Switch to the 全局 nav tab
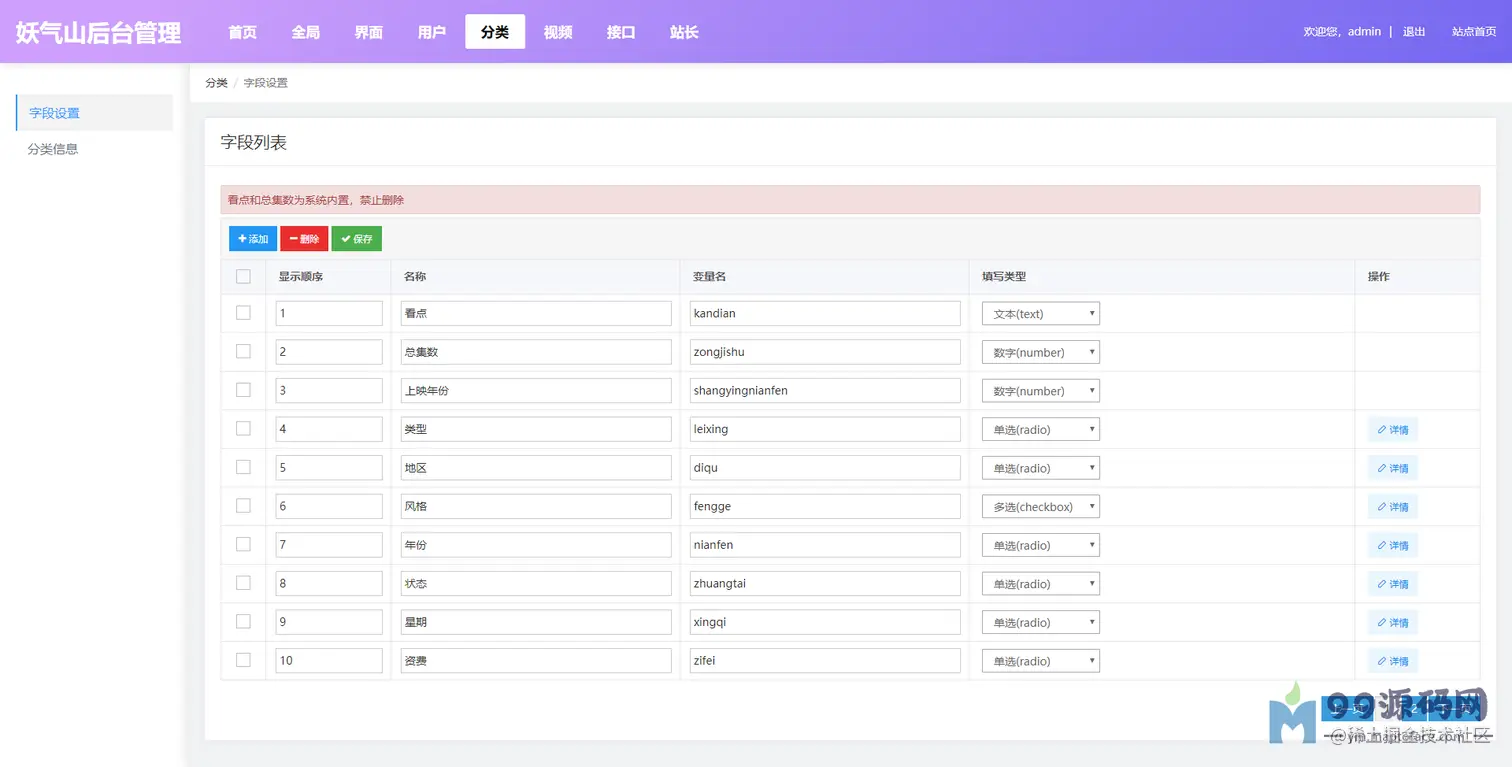 [x=305, y=32]
